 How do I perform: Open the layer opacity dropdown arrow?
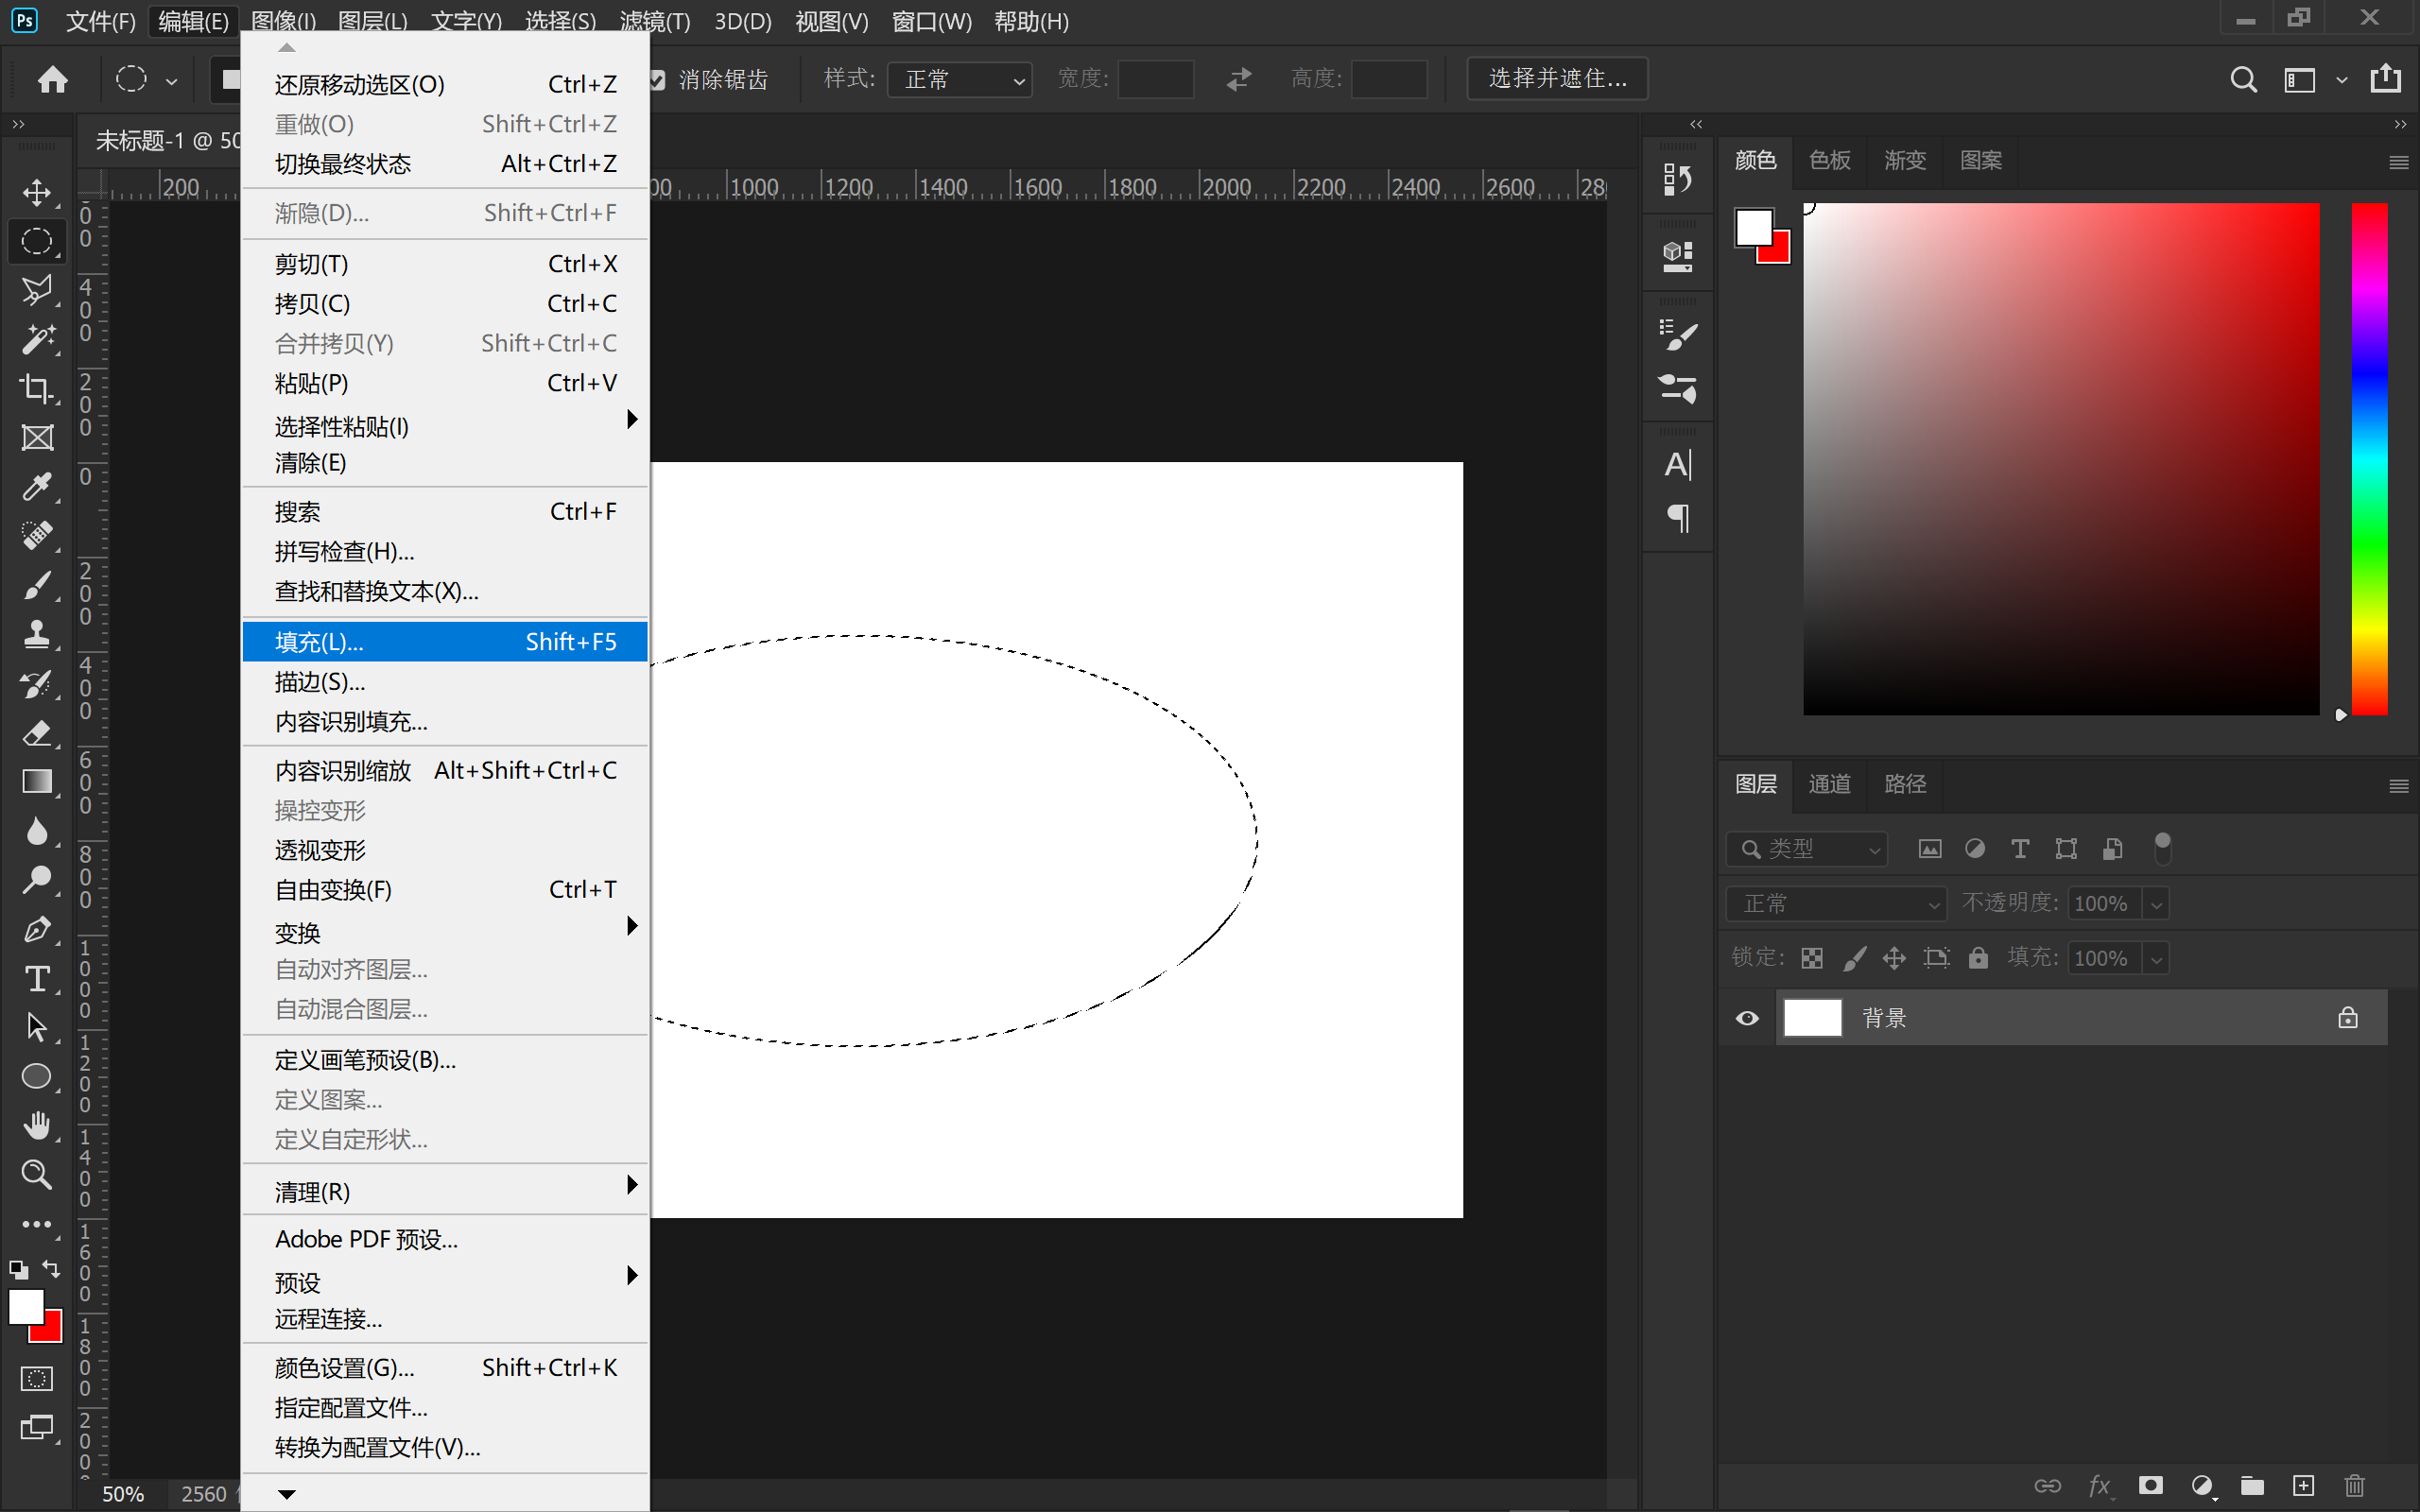tap(2156, 904)
